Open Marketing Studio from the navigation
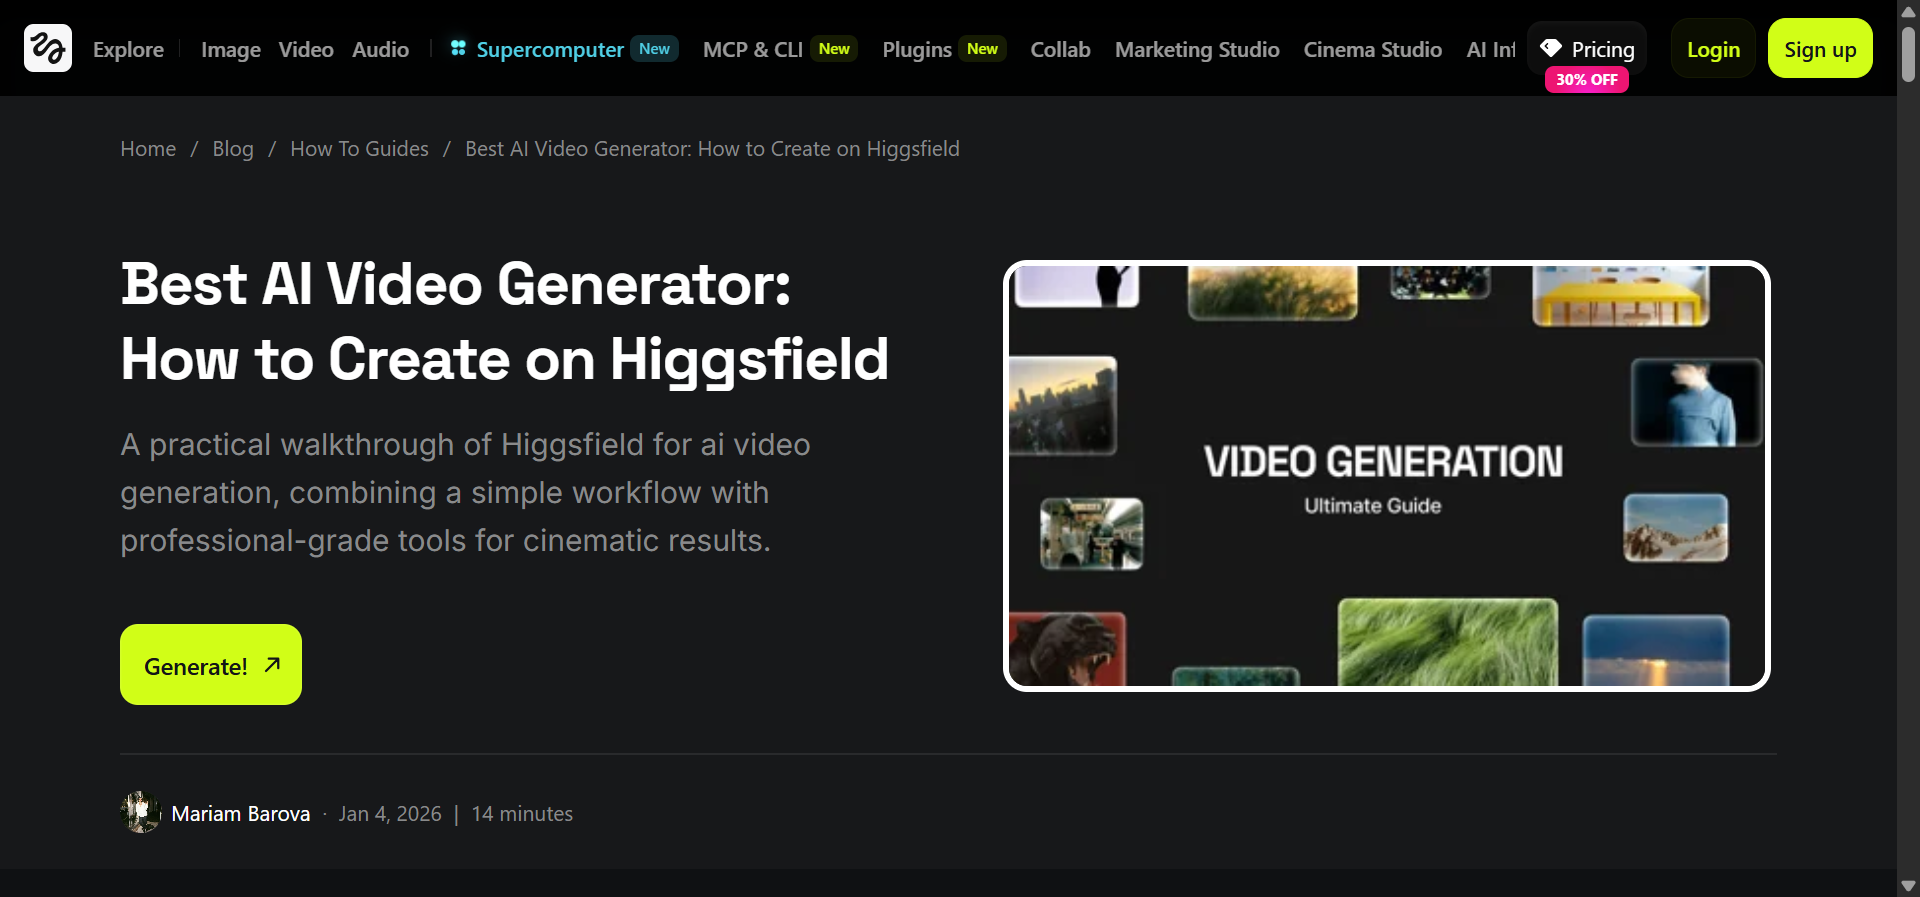The image size is (1920, 897). [x=1197, y=49]
